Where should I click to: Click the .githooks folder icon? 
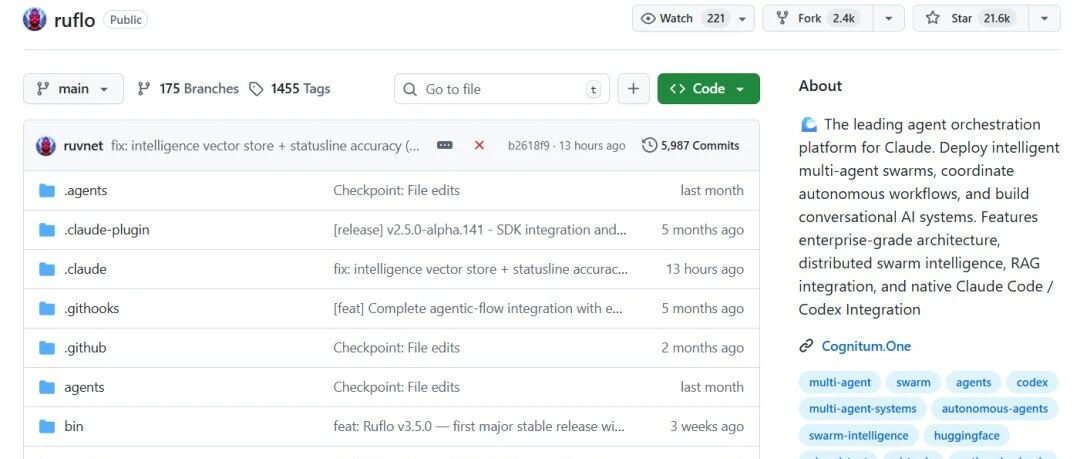47,309
